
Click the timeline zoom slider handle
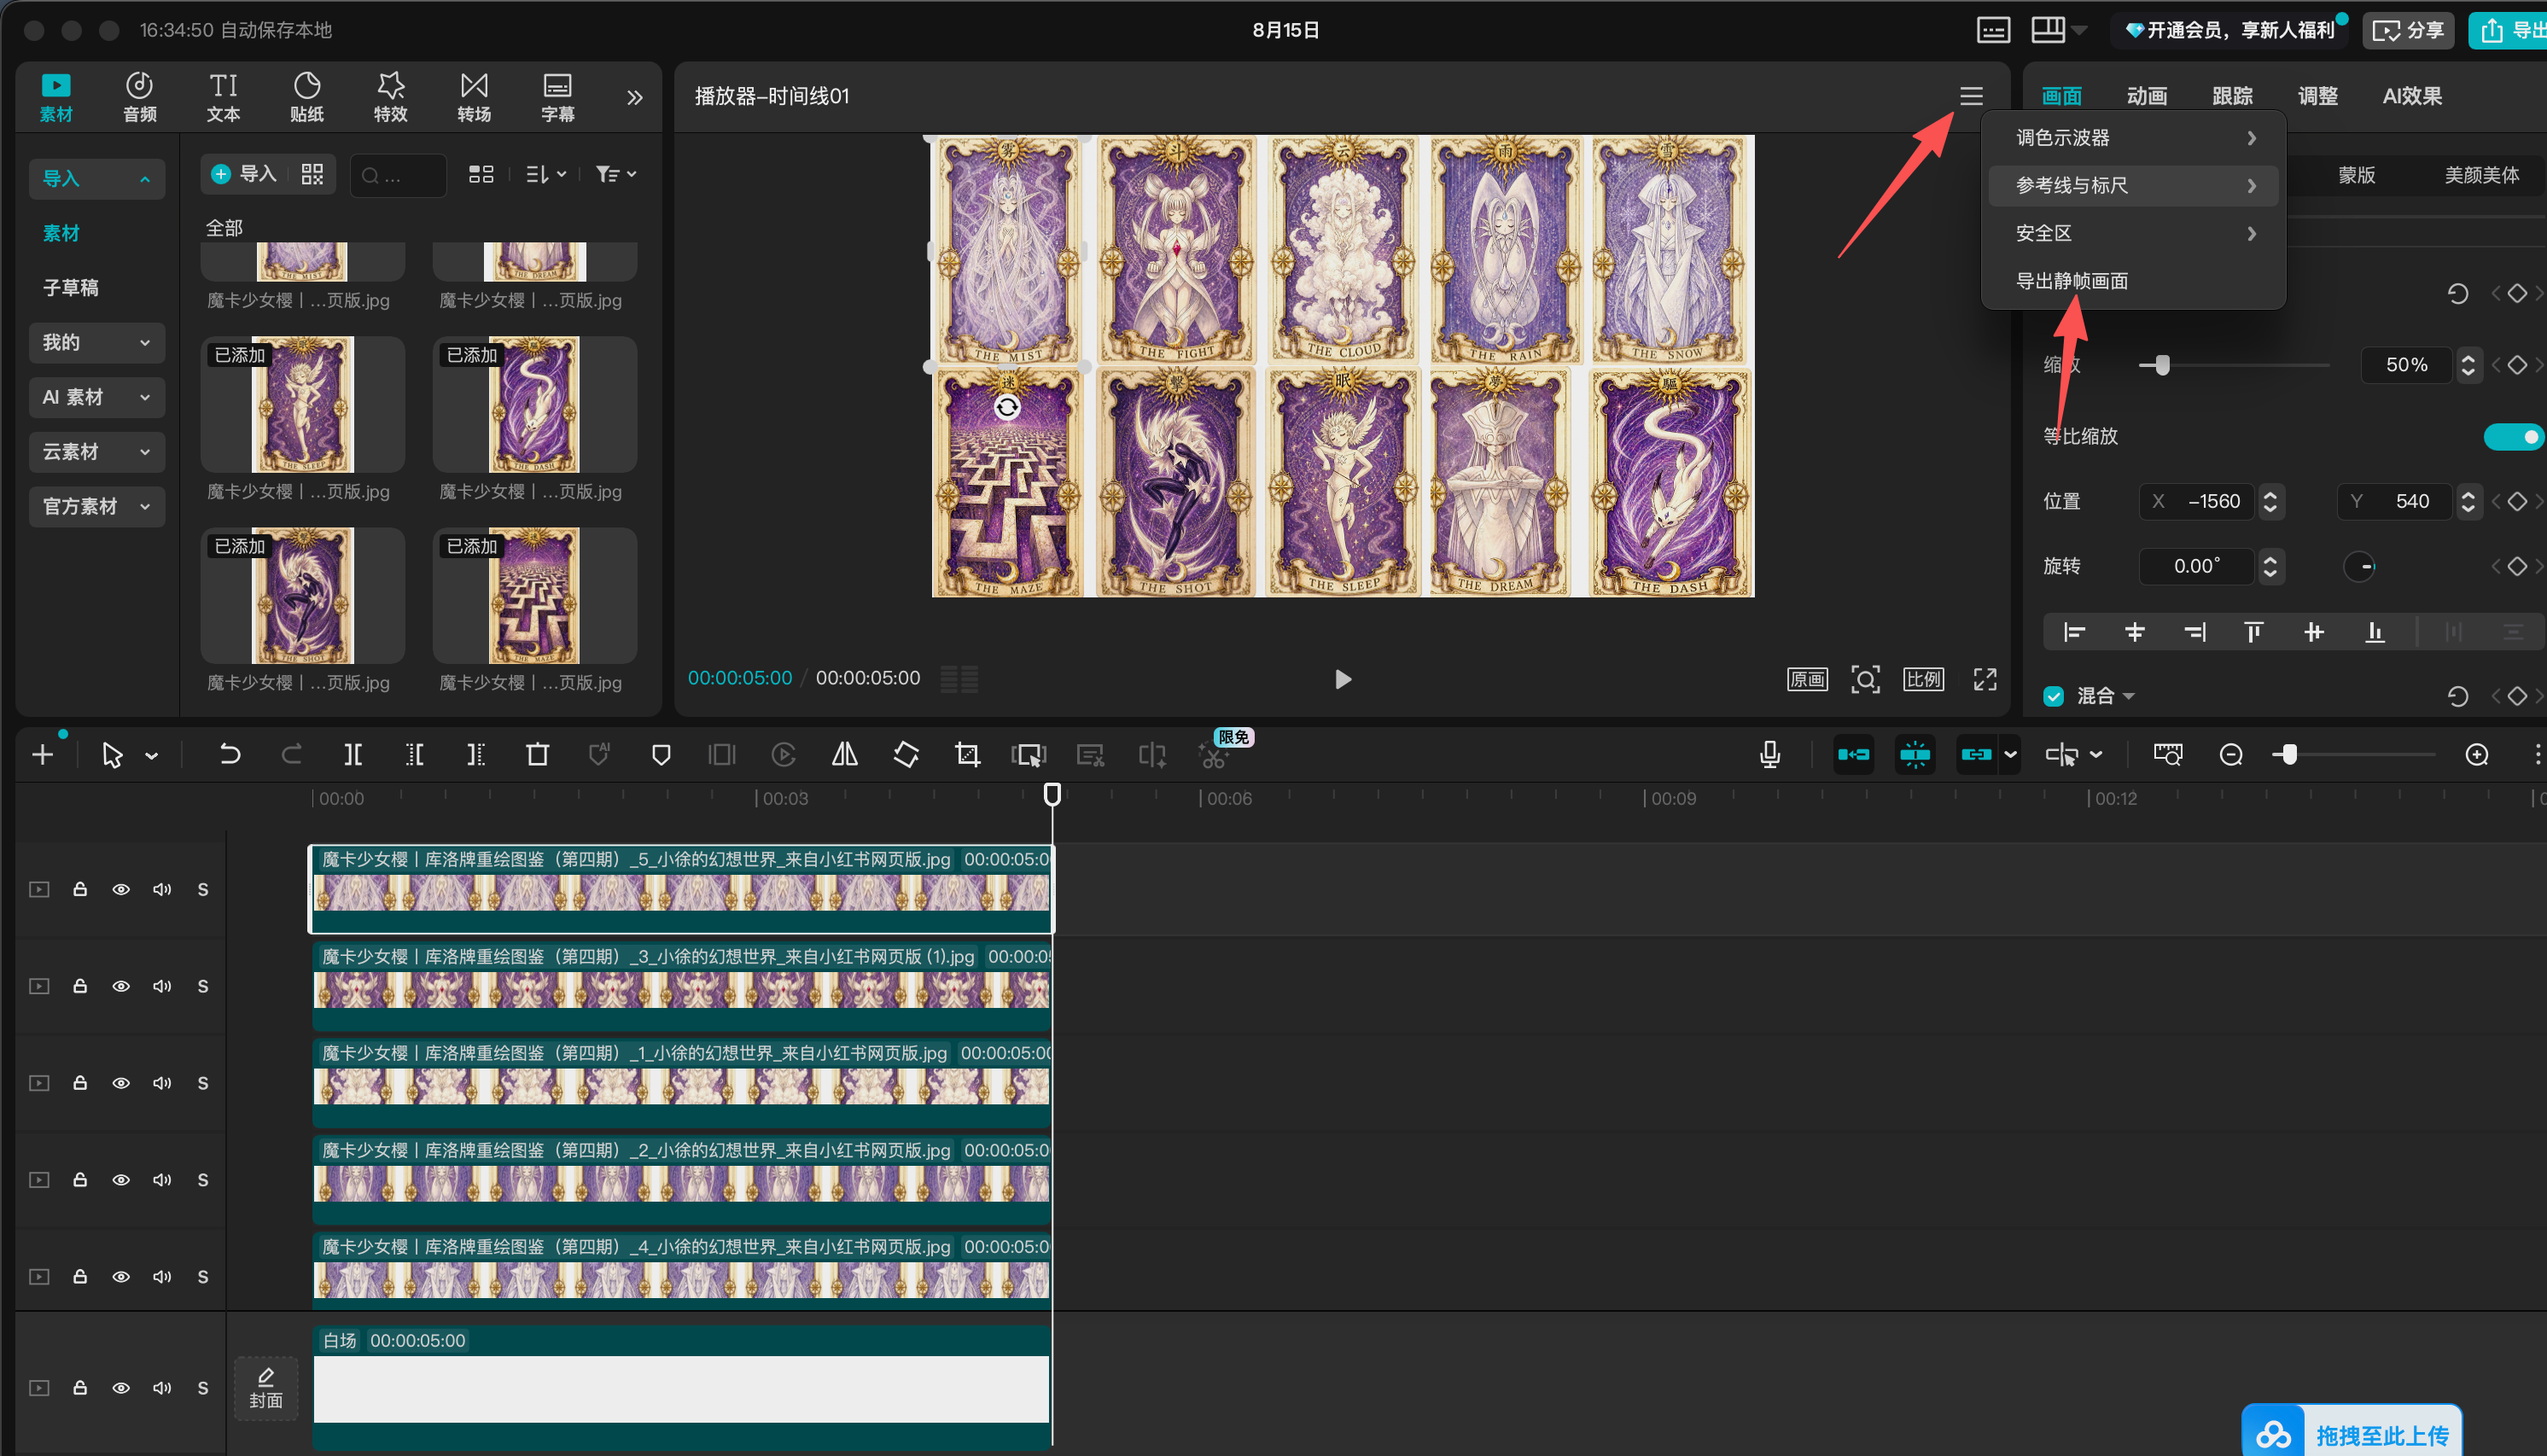[x=2289, y=755]
